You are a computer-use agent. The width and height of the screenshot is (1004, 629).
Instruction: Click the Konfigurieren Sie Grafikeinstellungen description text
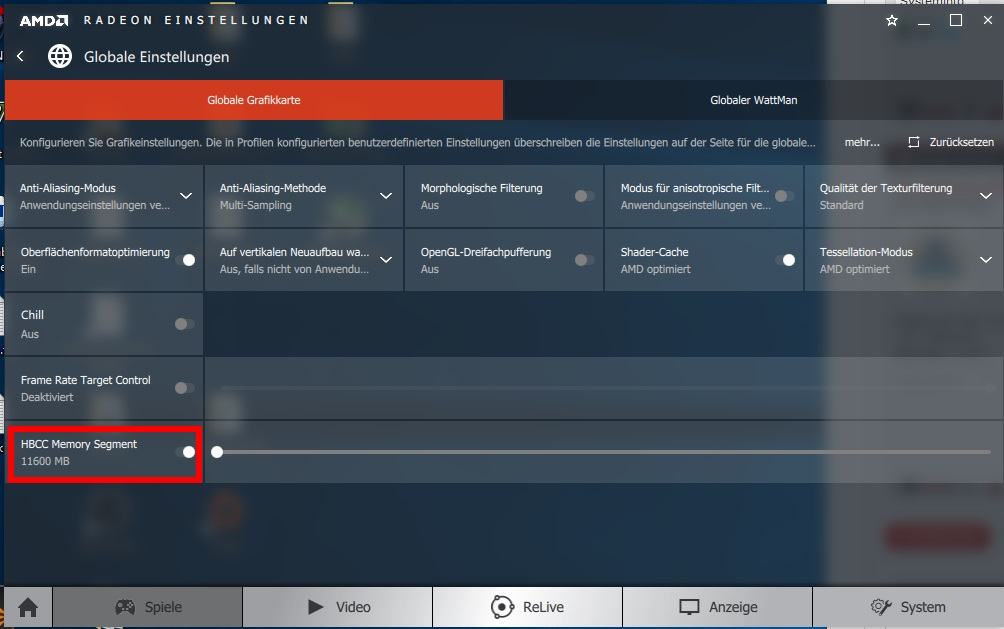click(417, 142)
